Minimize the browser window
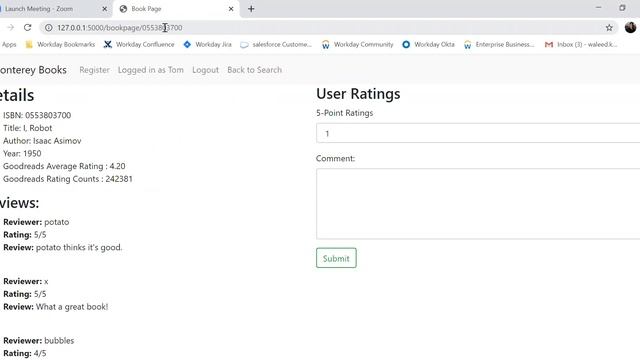Screen dimensions: 640x360 click(598, 8)
